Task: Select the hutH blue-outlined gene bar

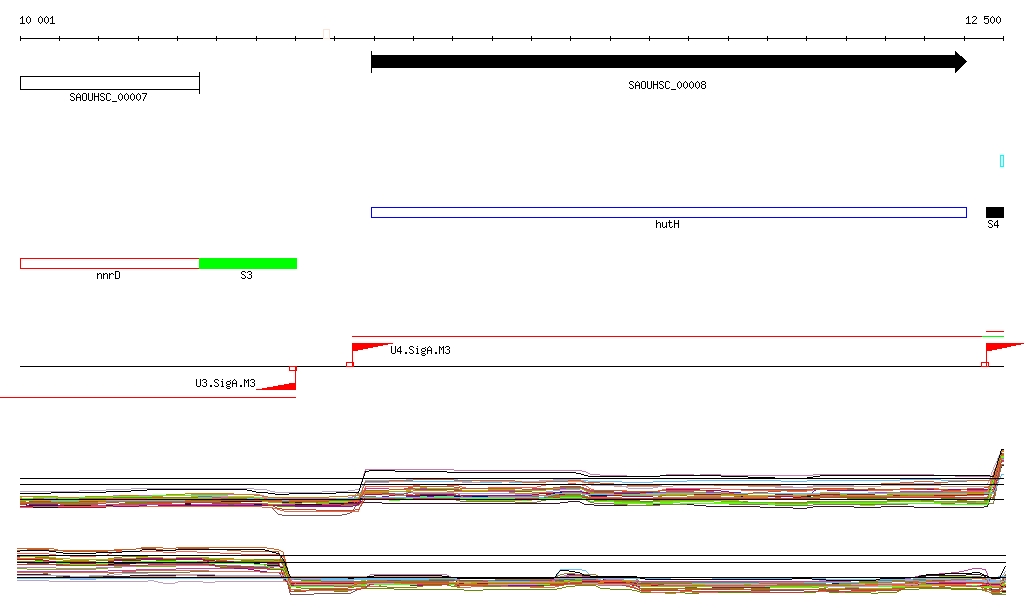Action: pyautogui.click(x=668, y=212)
